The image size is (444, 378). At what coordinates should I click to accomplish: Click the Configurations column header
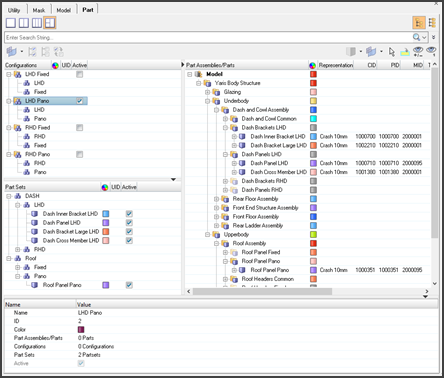click(x=21, y=65)
